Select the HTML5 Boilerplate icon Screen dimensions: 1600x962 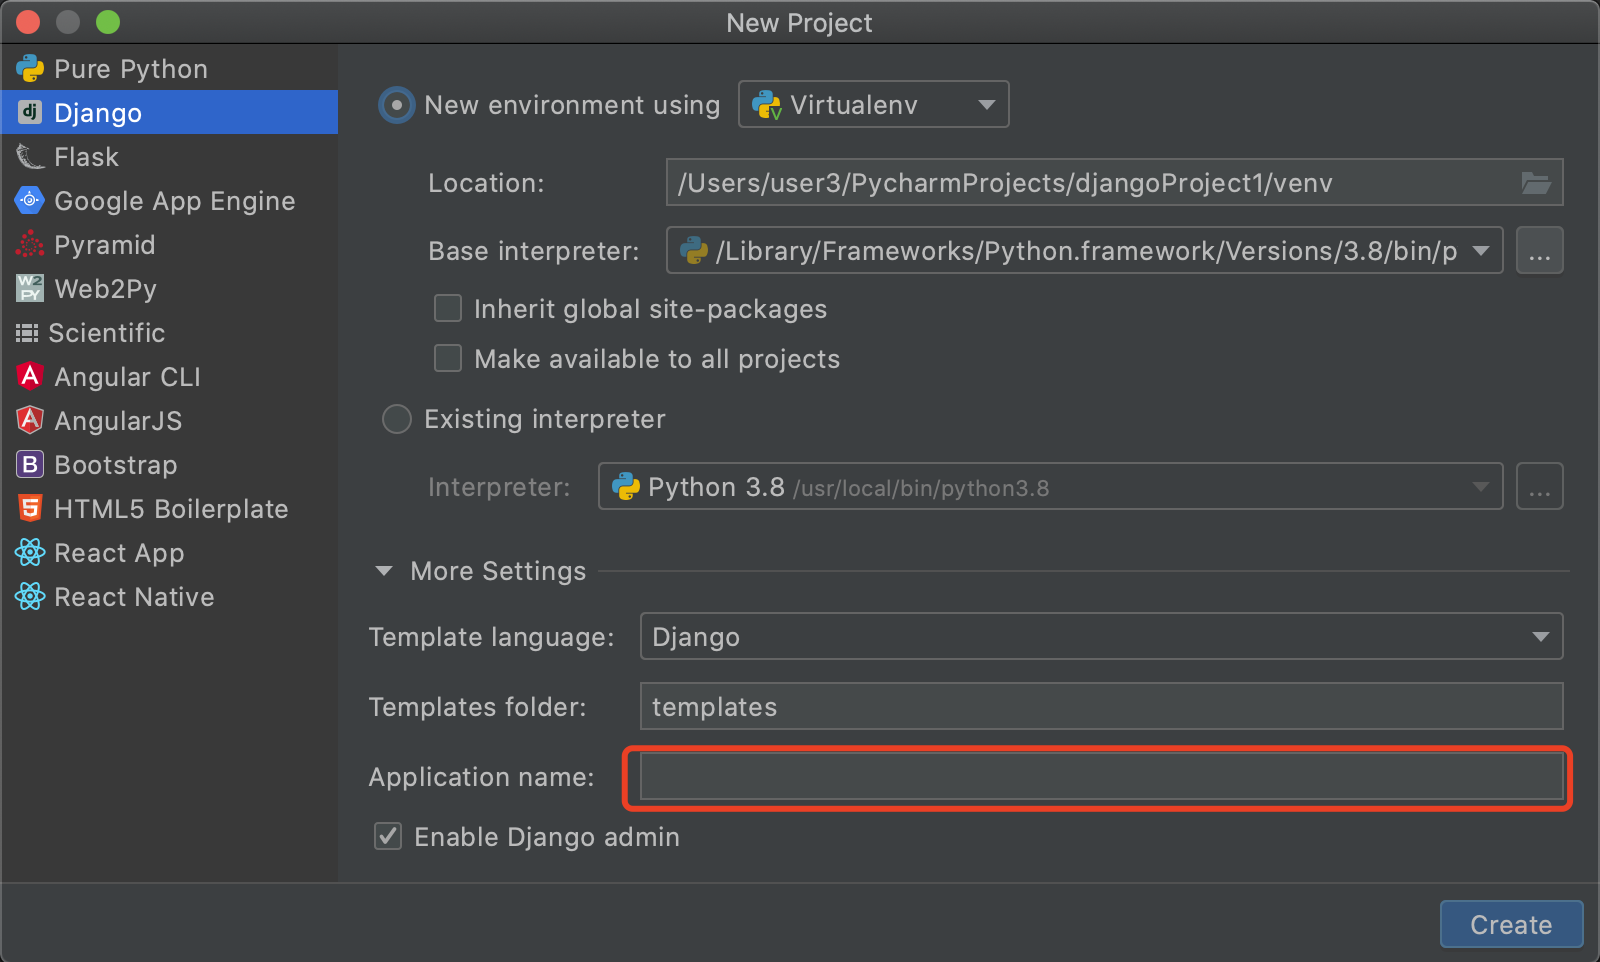coord(30,509)
